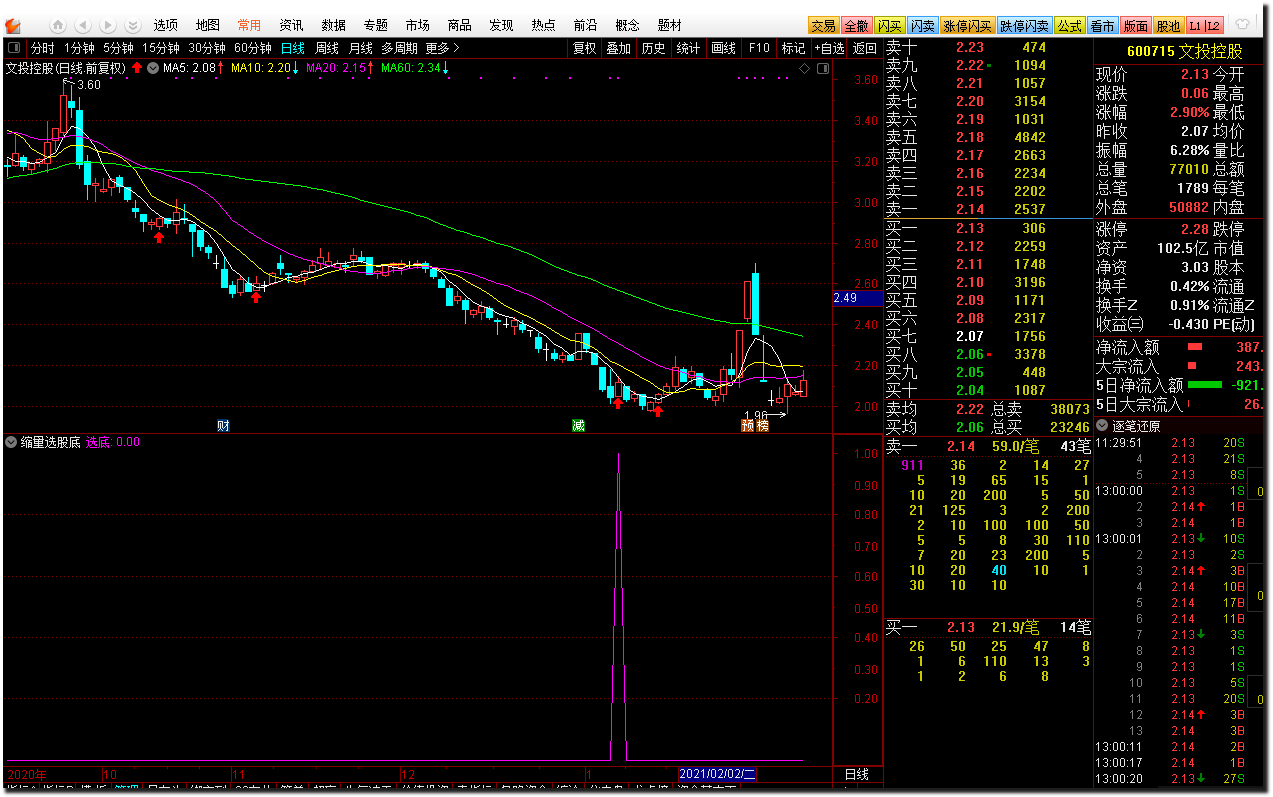Click the diamond icon above the chart
The width and height of the screenshot is (1273, 797).
point(804,68)
